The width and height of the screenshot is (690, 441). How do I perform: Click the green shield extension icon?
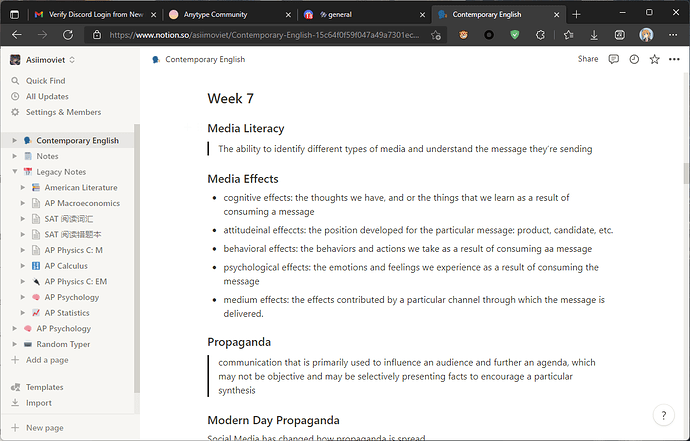point(514,35)
